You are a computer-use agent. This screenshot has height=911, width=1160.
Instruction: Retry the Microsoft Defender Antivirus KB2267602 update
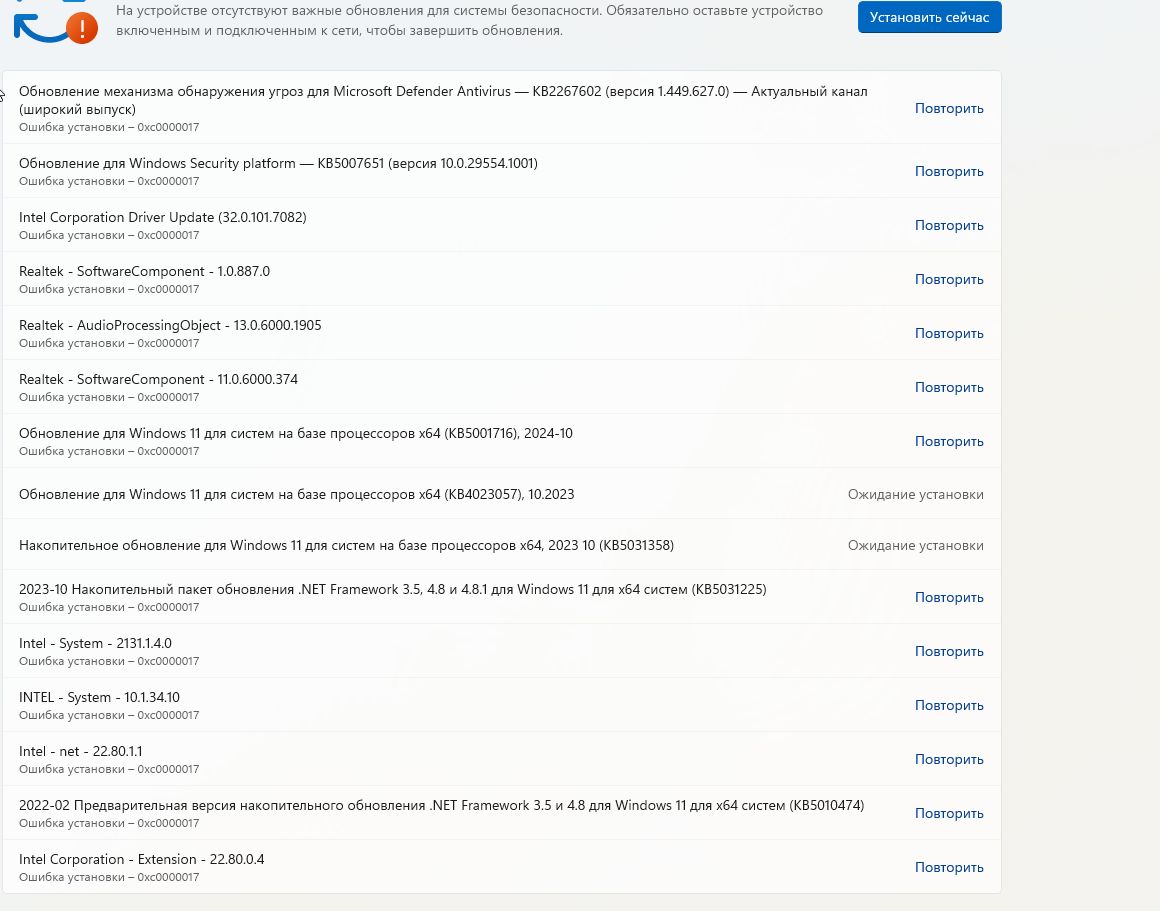click(x=948, y=108)
